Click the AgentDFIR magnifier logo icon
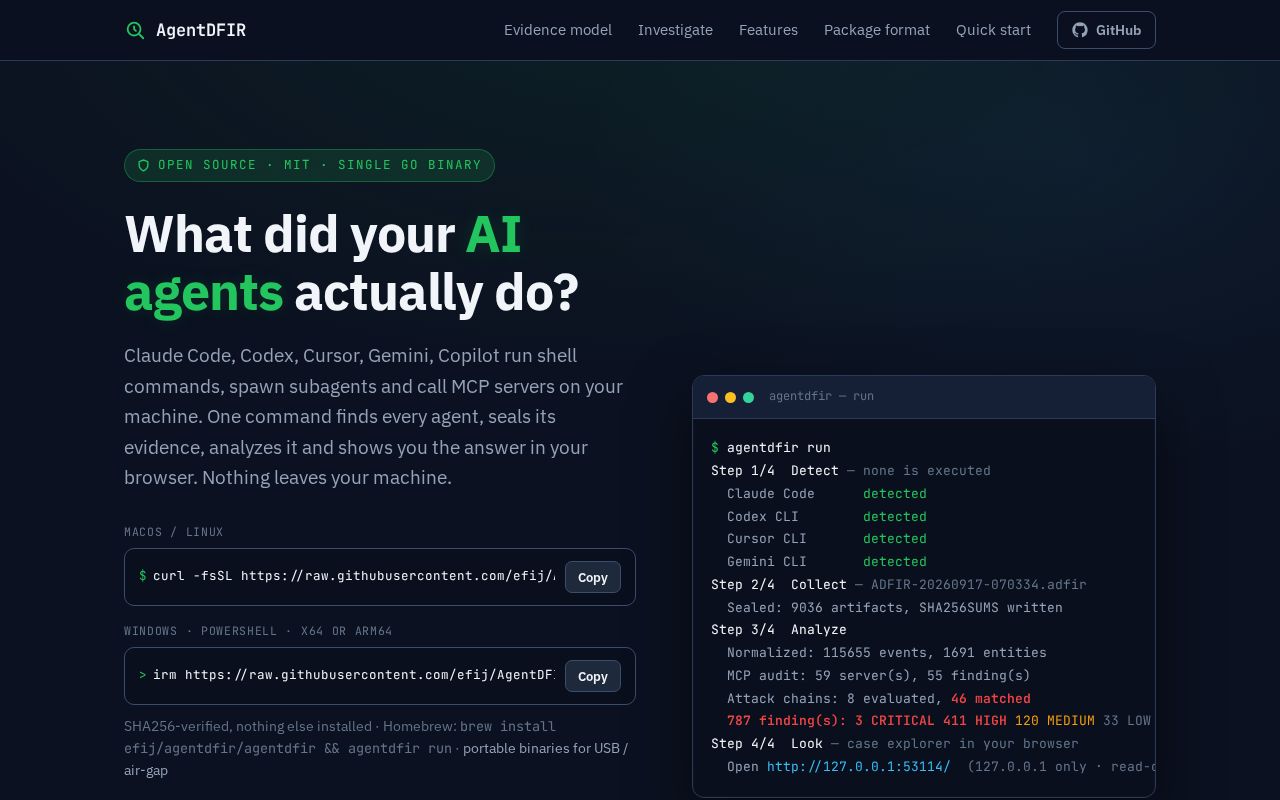Image resolution: width=1280 pixels, height=800 pixels. point(135,30)
